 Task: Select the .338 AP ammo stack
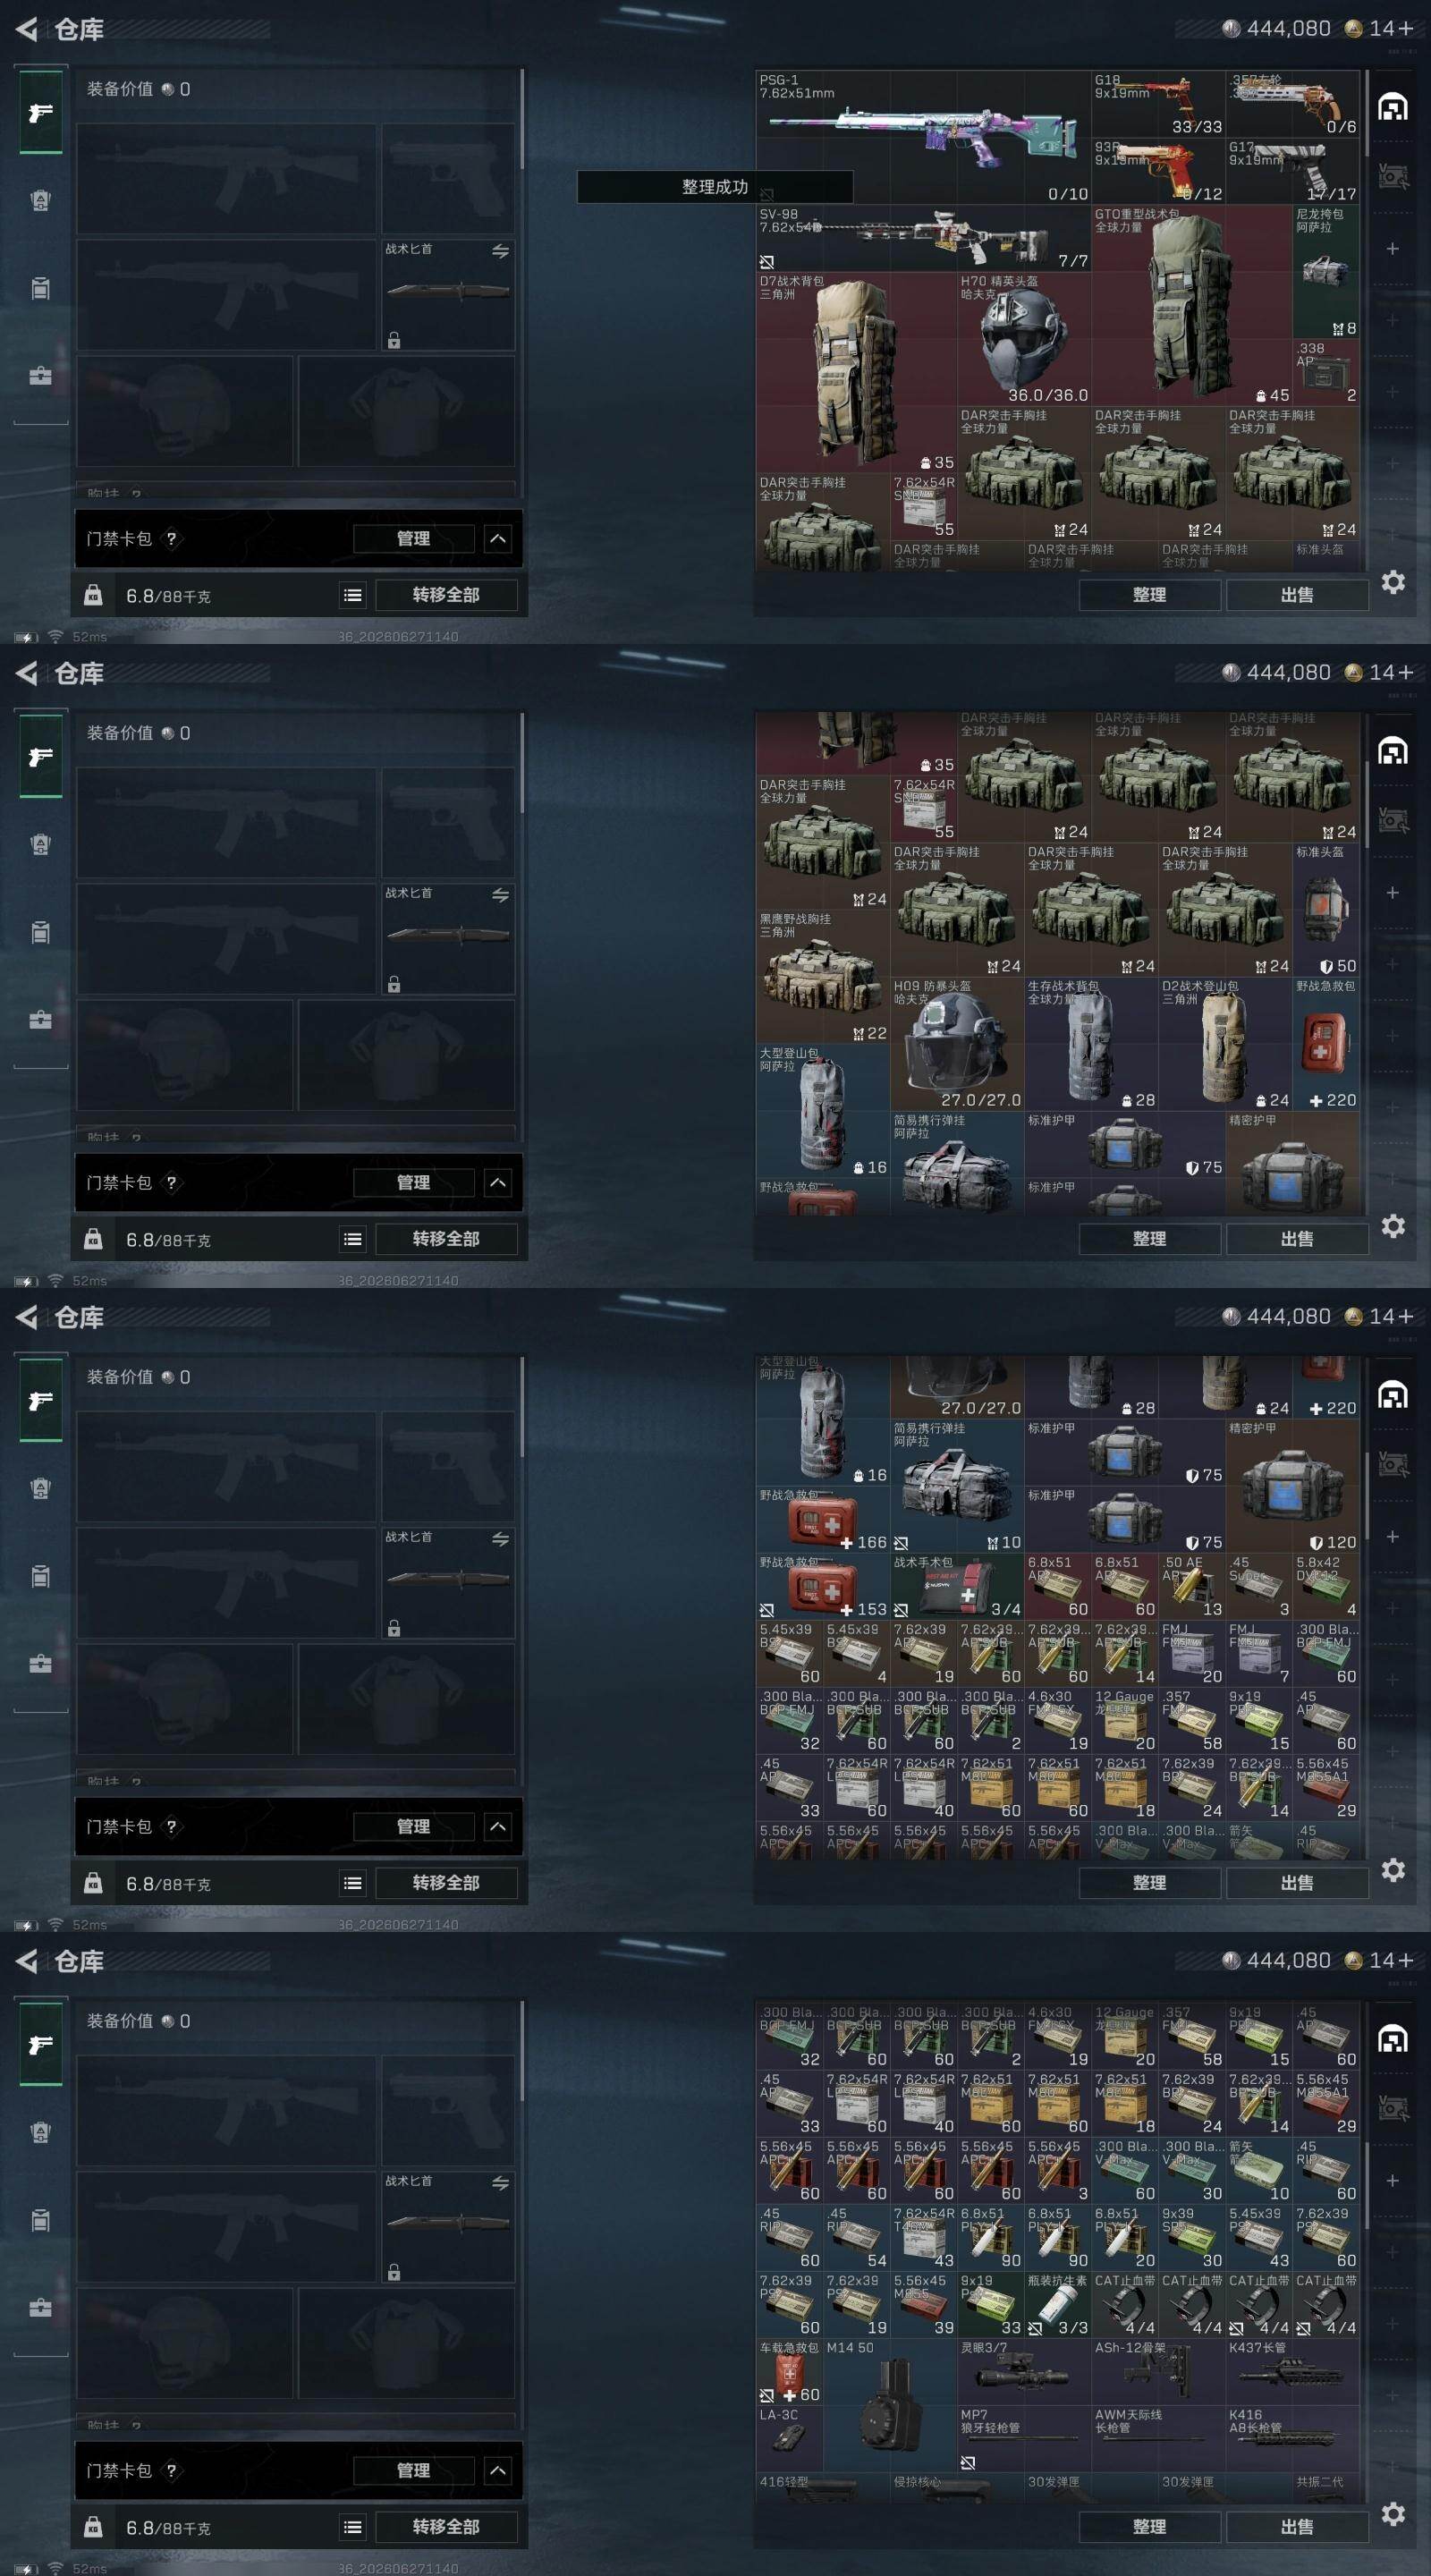(x=1326, y=372)
